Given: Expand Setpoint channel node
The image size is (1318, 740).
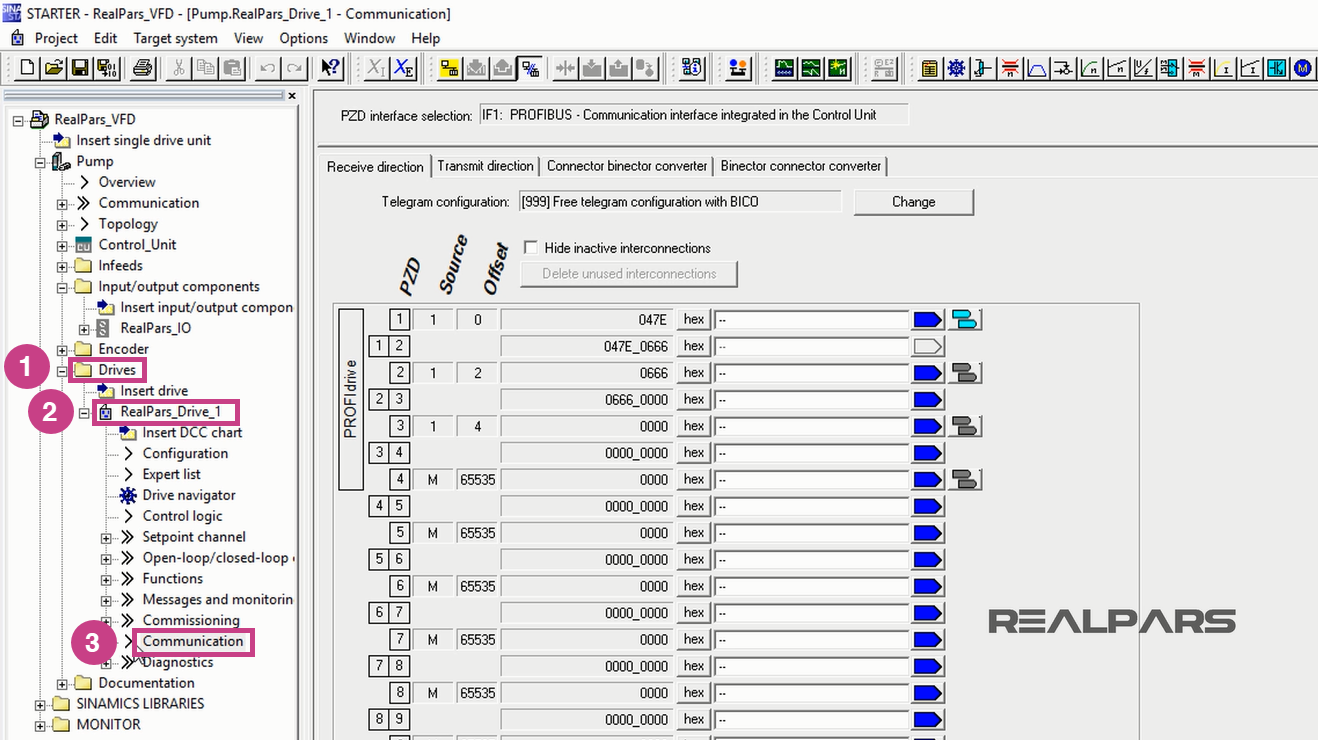Looking at the screenshot, I should click(x=106, y=538).
